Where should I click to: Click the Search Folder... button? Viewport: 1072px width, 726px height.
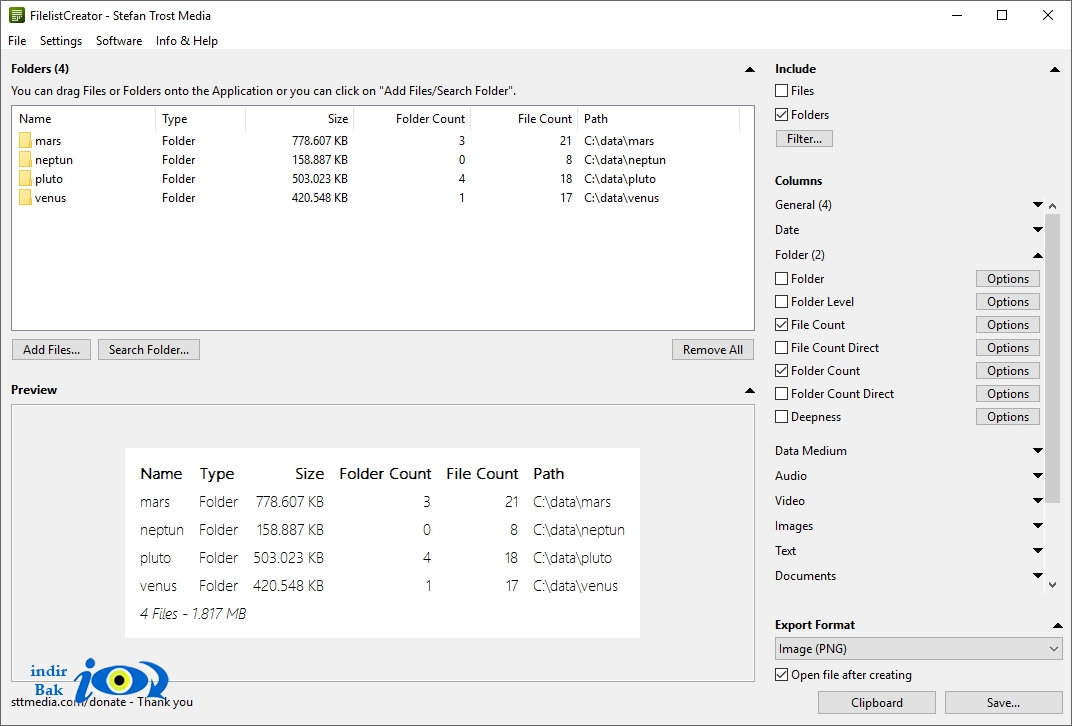click(x=149, y=349)
